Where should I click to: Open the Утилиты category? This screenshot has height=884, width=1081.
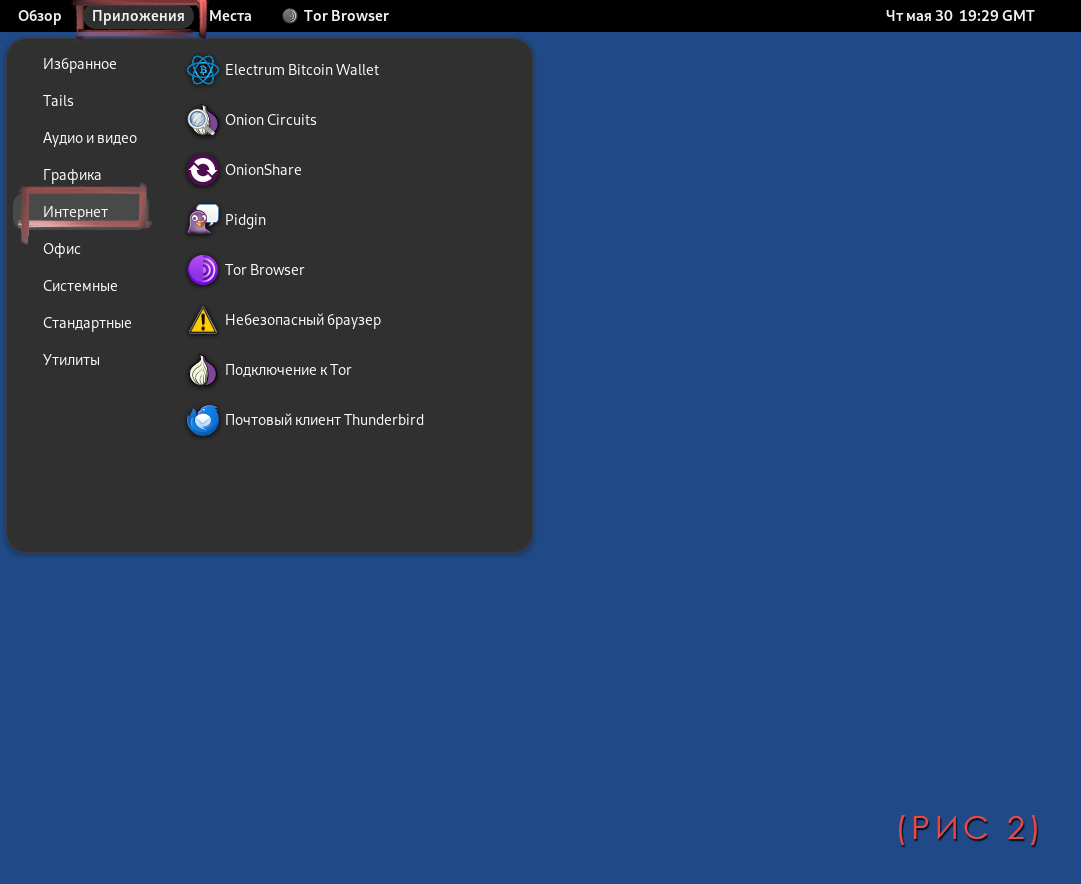pyautogui.click(x=71, y=360)
